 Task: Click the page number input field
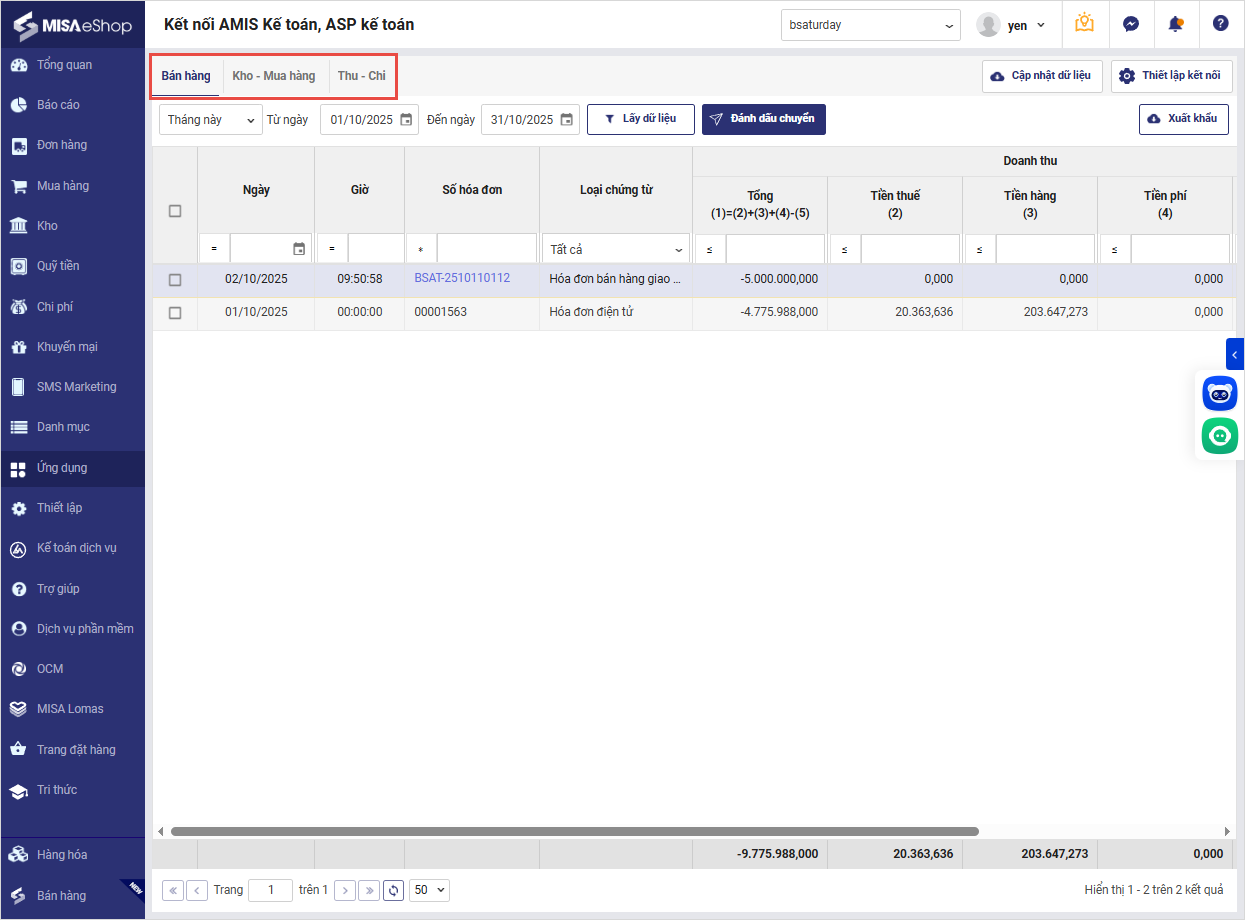point(270,890)
